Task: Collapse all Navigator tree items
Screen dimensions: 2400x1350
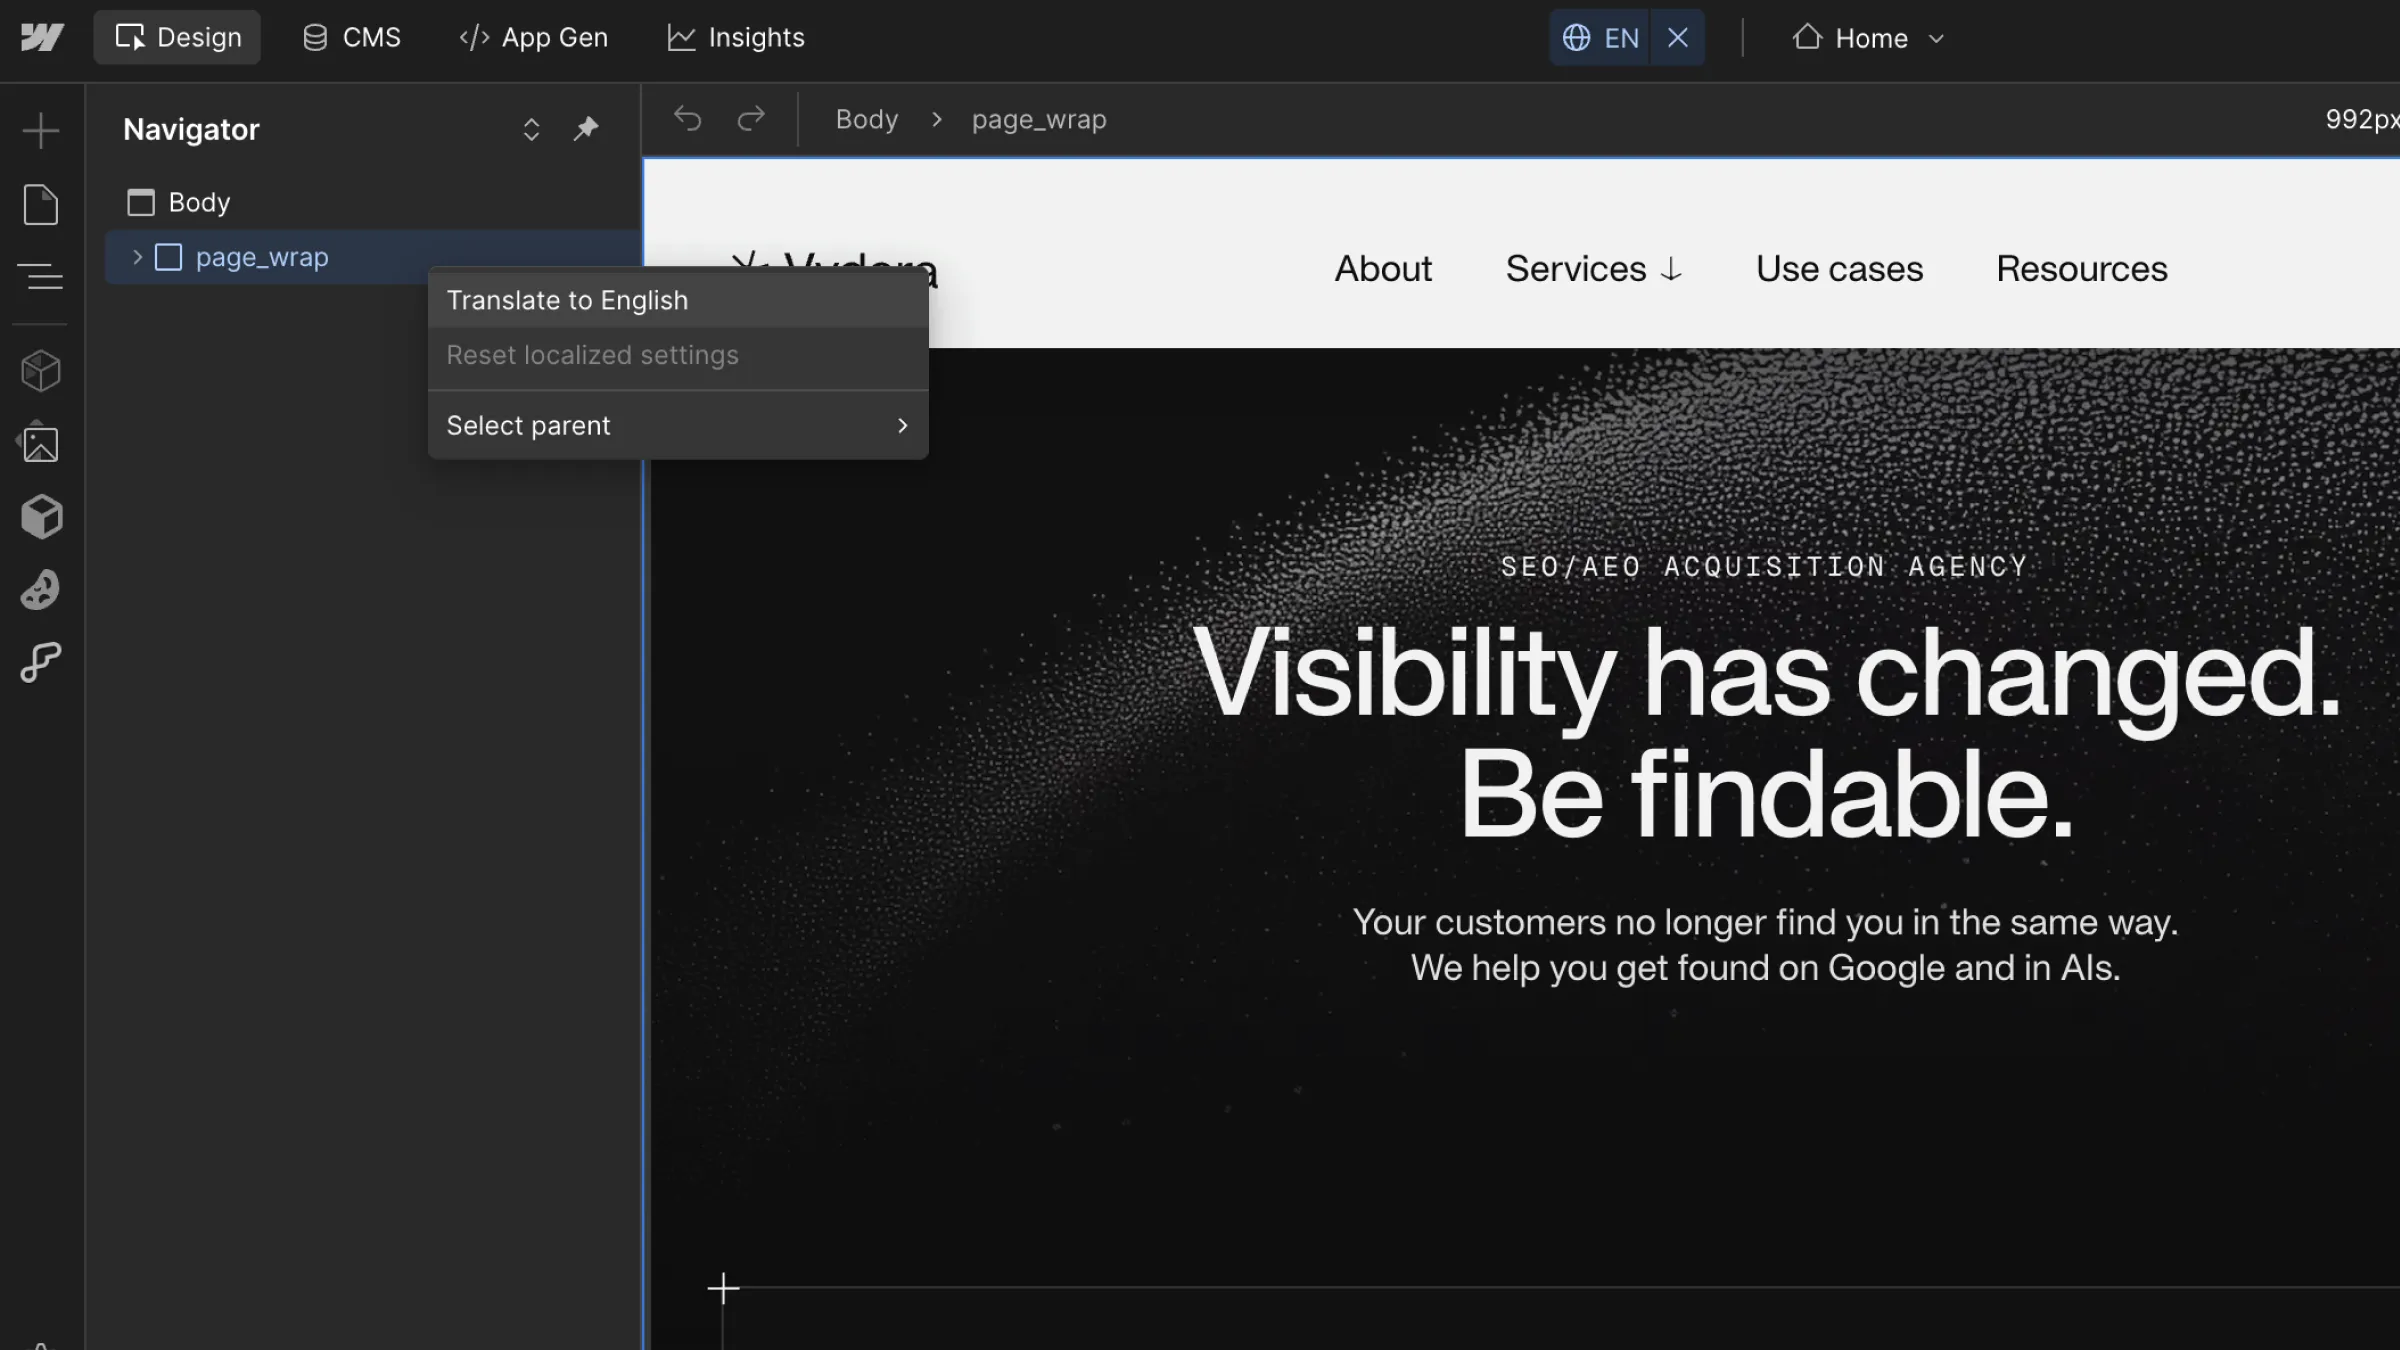Action: pyautogui.click(x=531, y=129)
